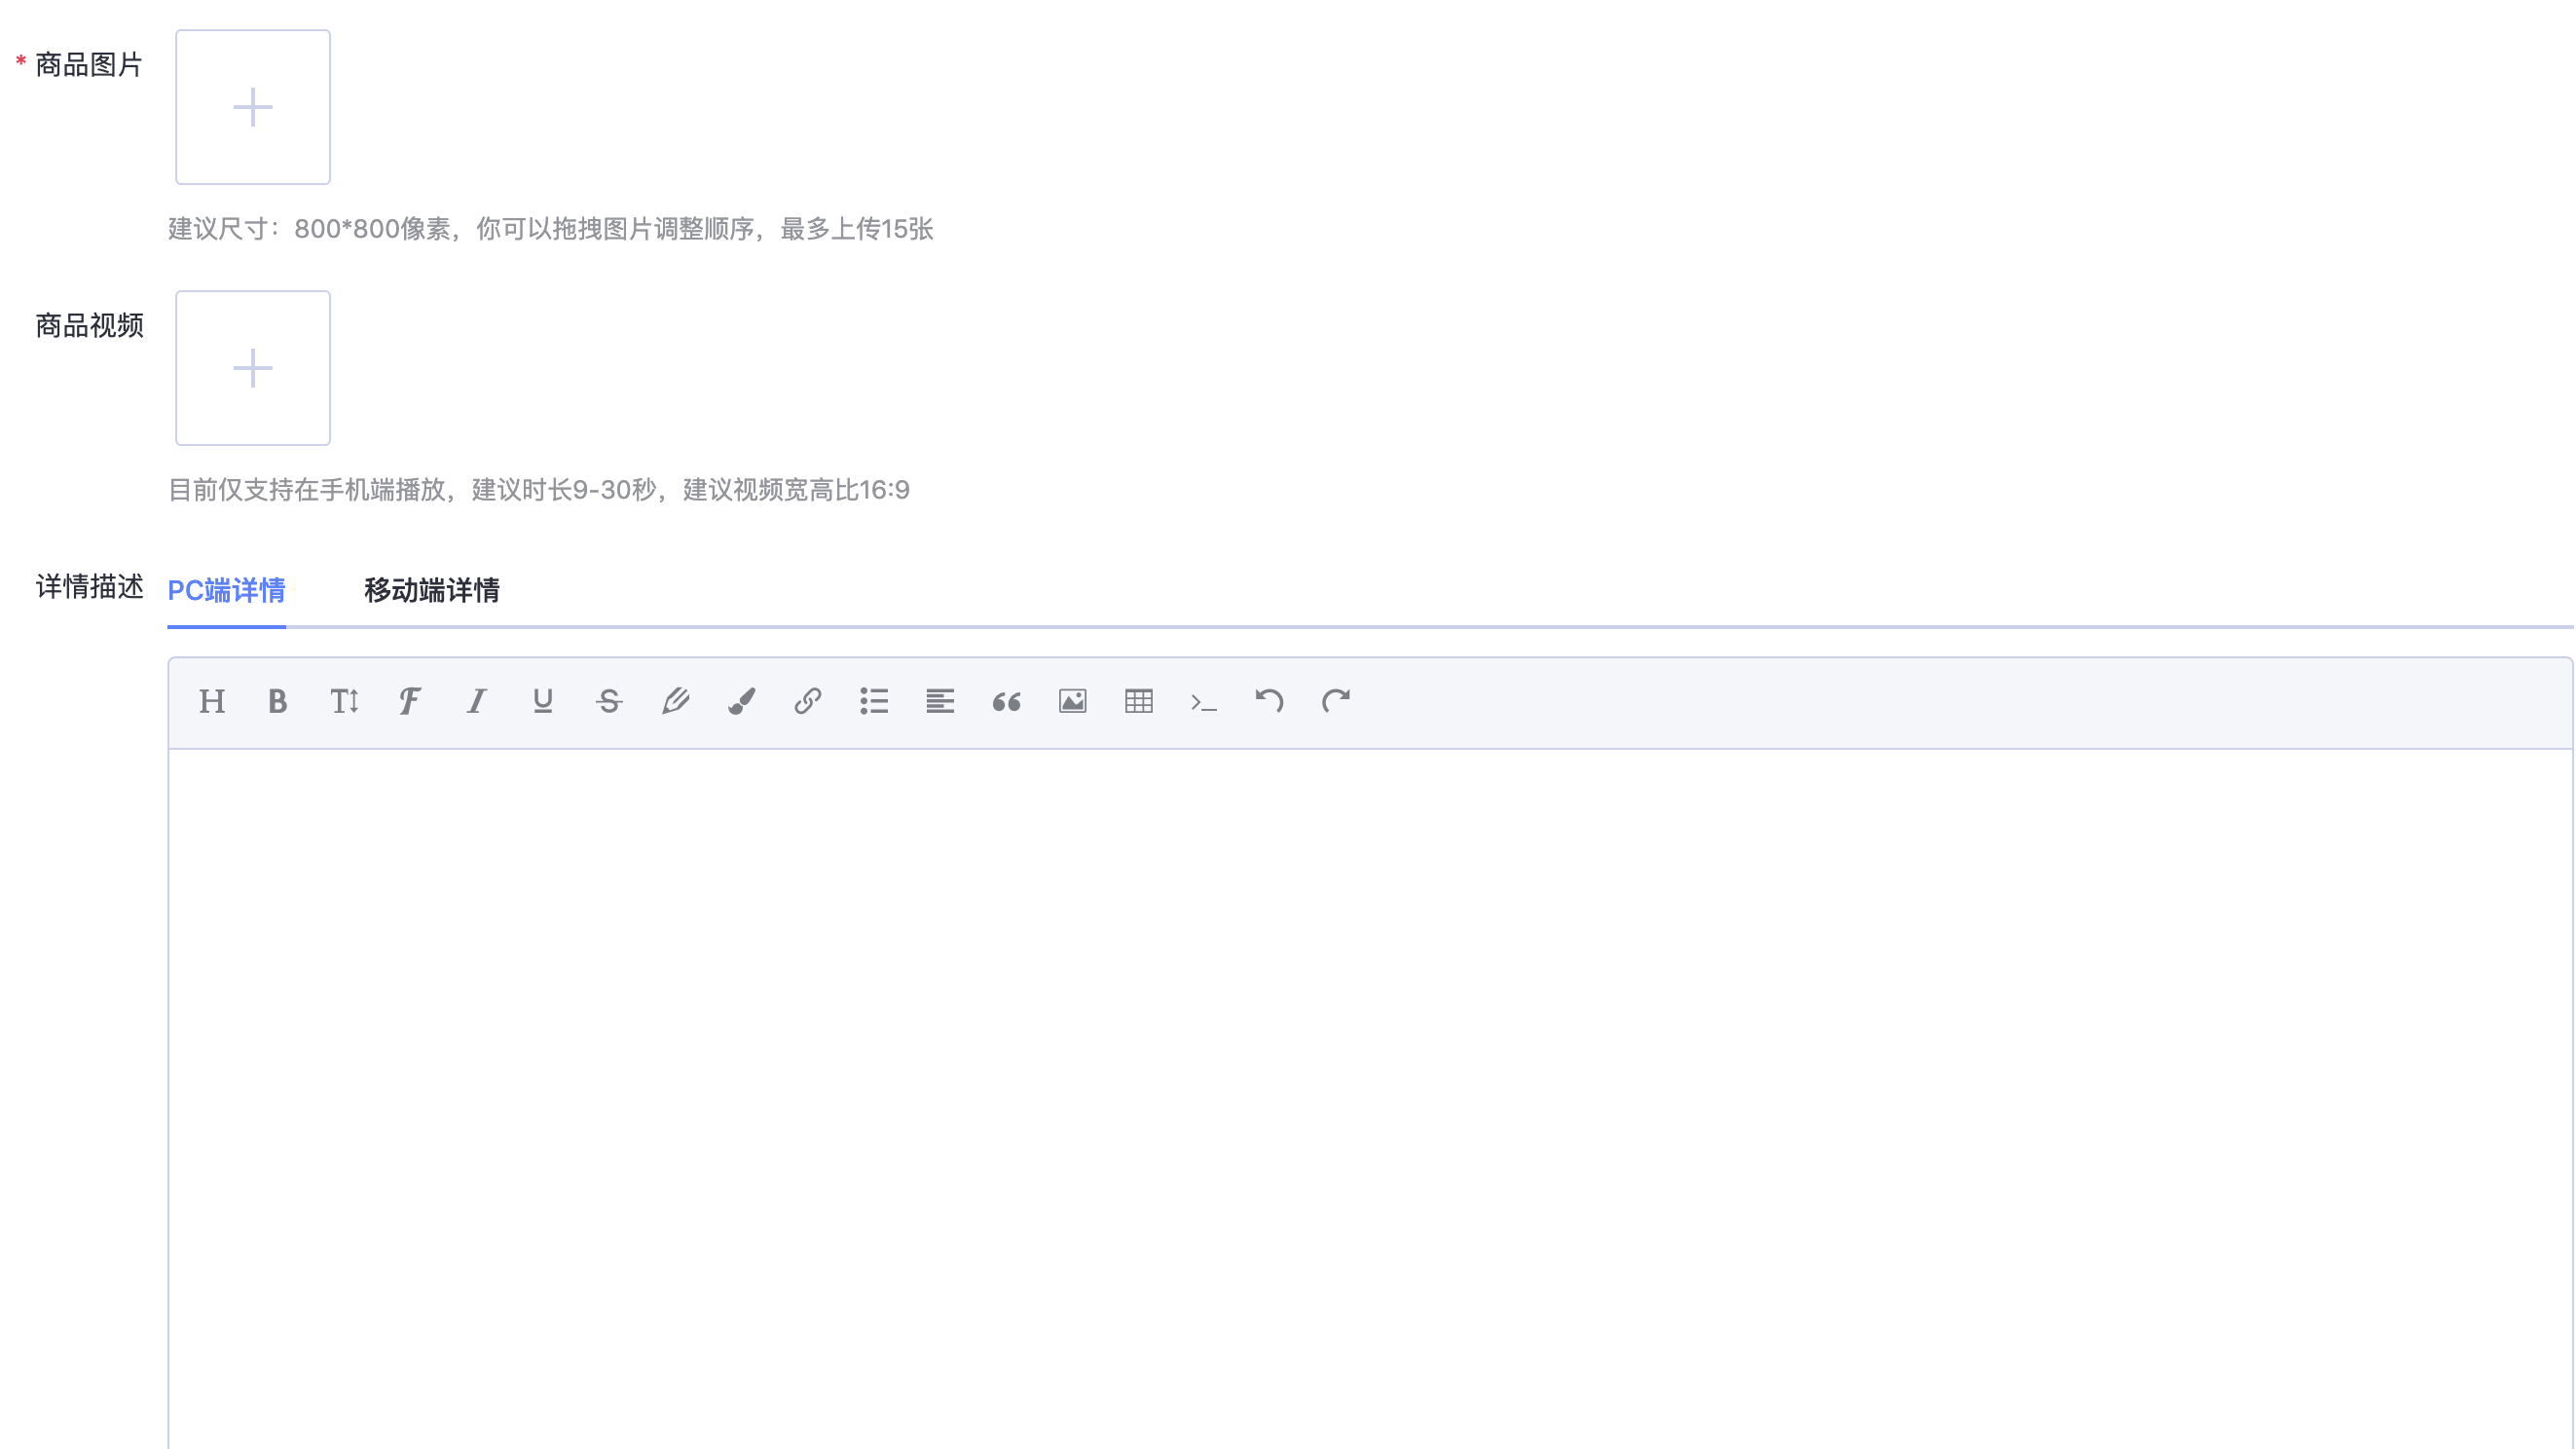Image resolution: width=2576 pixels, height=1449 pixels.
Task: Redo the last editor action
Action: tap(1338, 701)
